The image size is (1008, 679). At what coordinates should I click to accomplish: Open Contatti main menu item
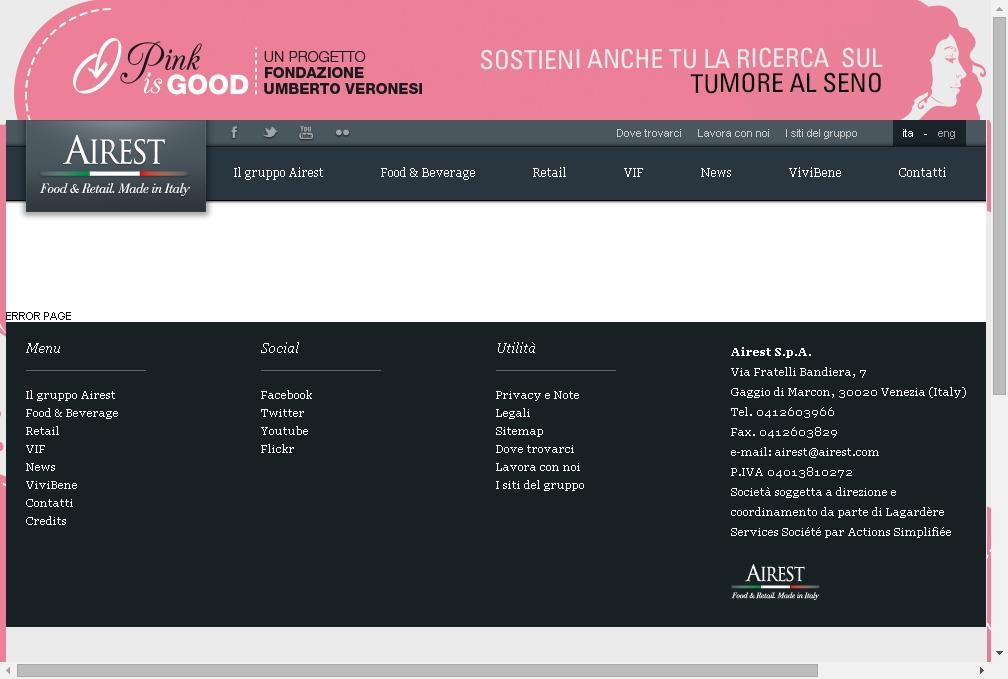[x=922, y=172]
